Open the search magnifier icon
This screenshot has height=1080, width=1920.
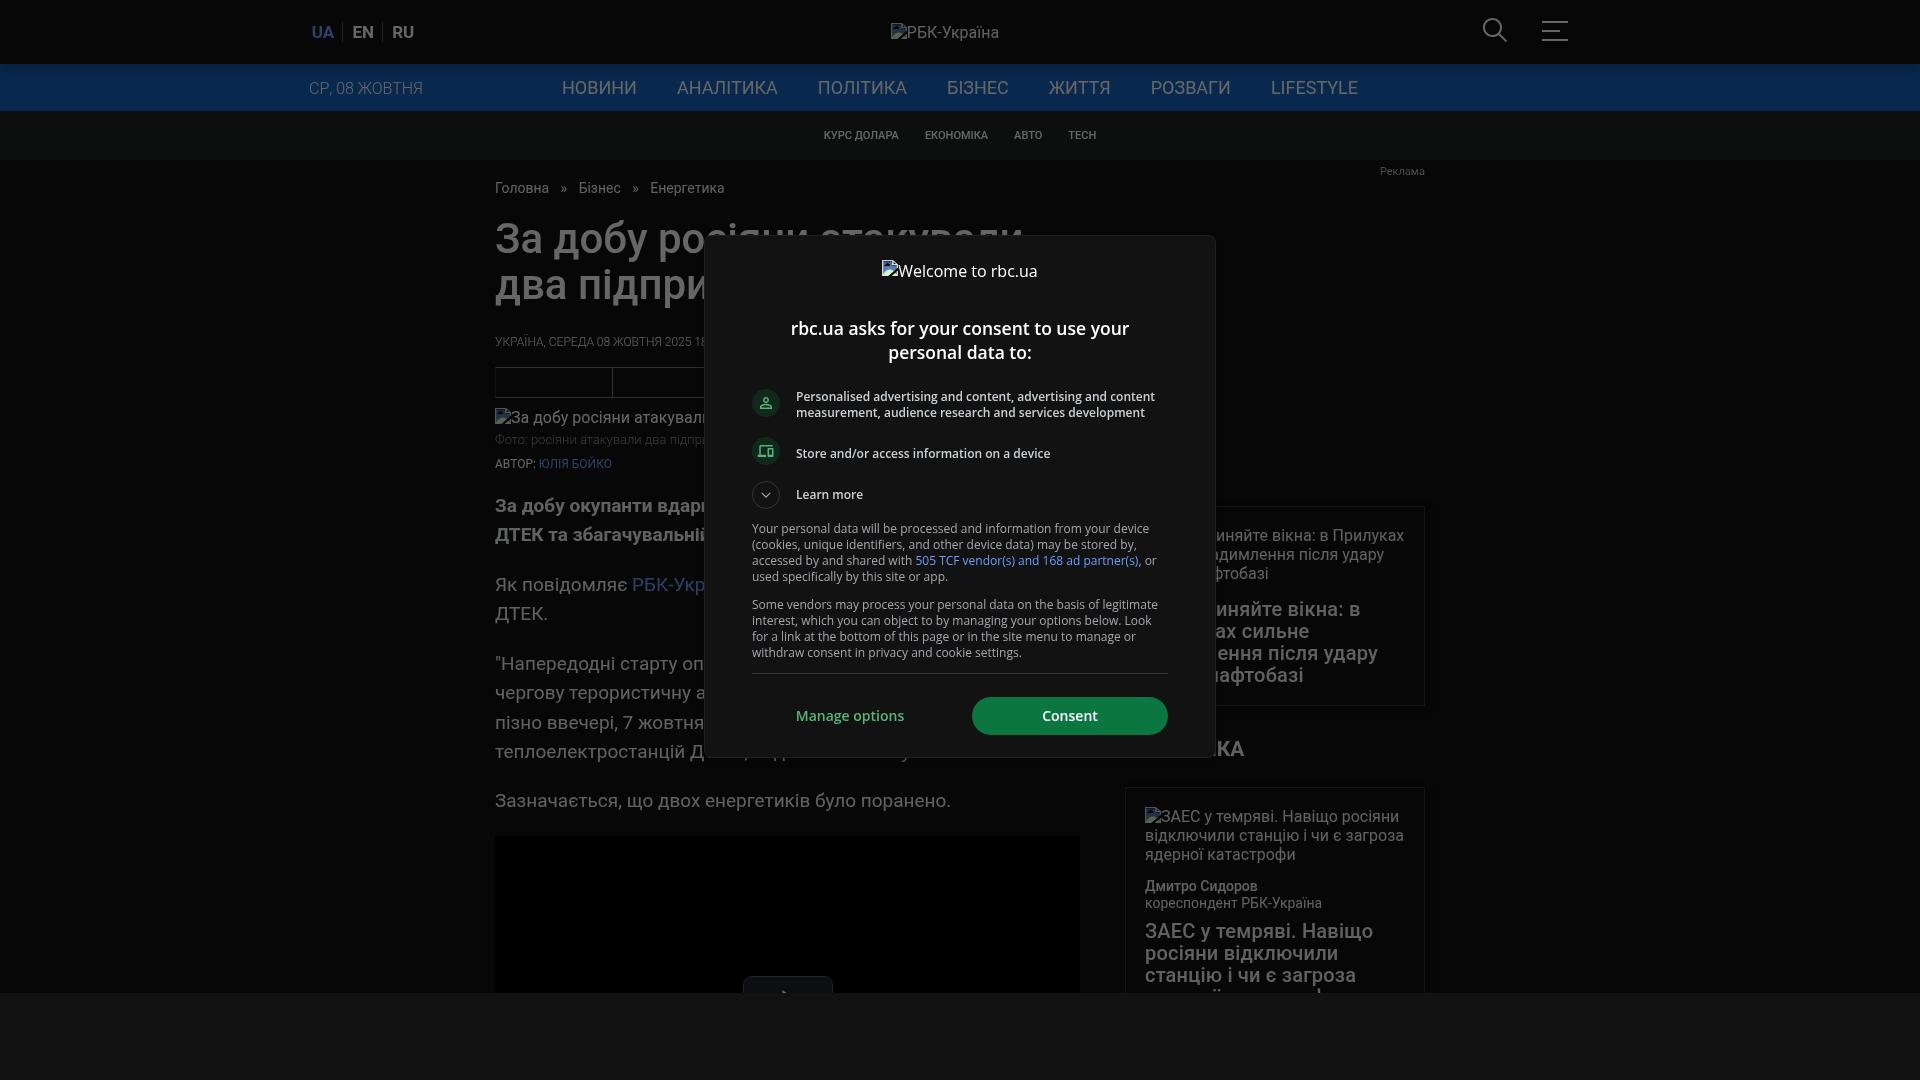[x=1494, y=31]
